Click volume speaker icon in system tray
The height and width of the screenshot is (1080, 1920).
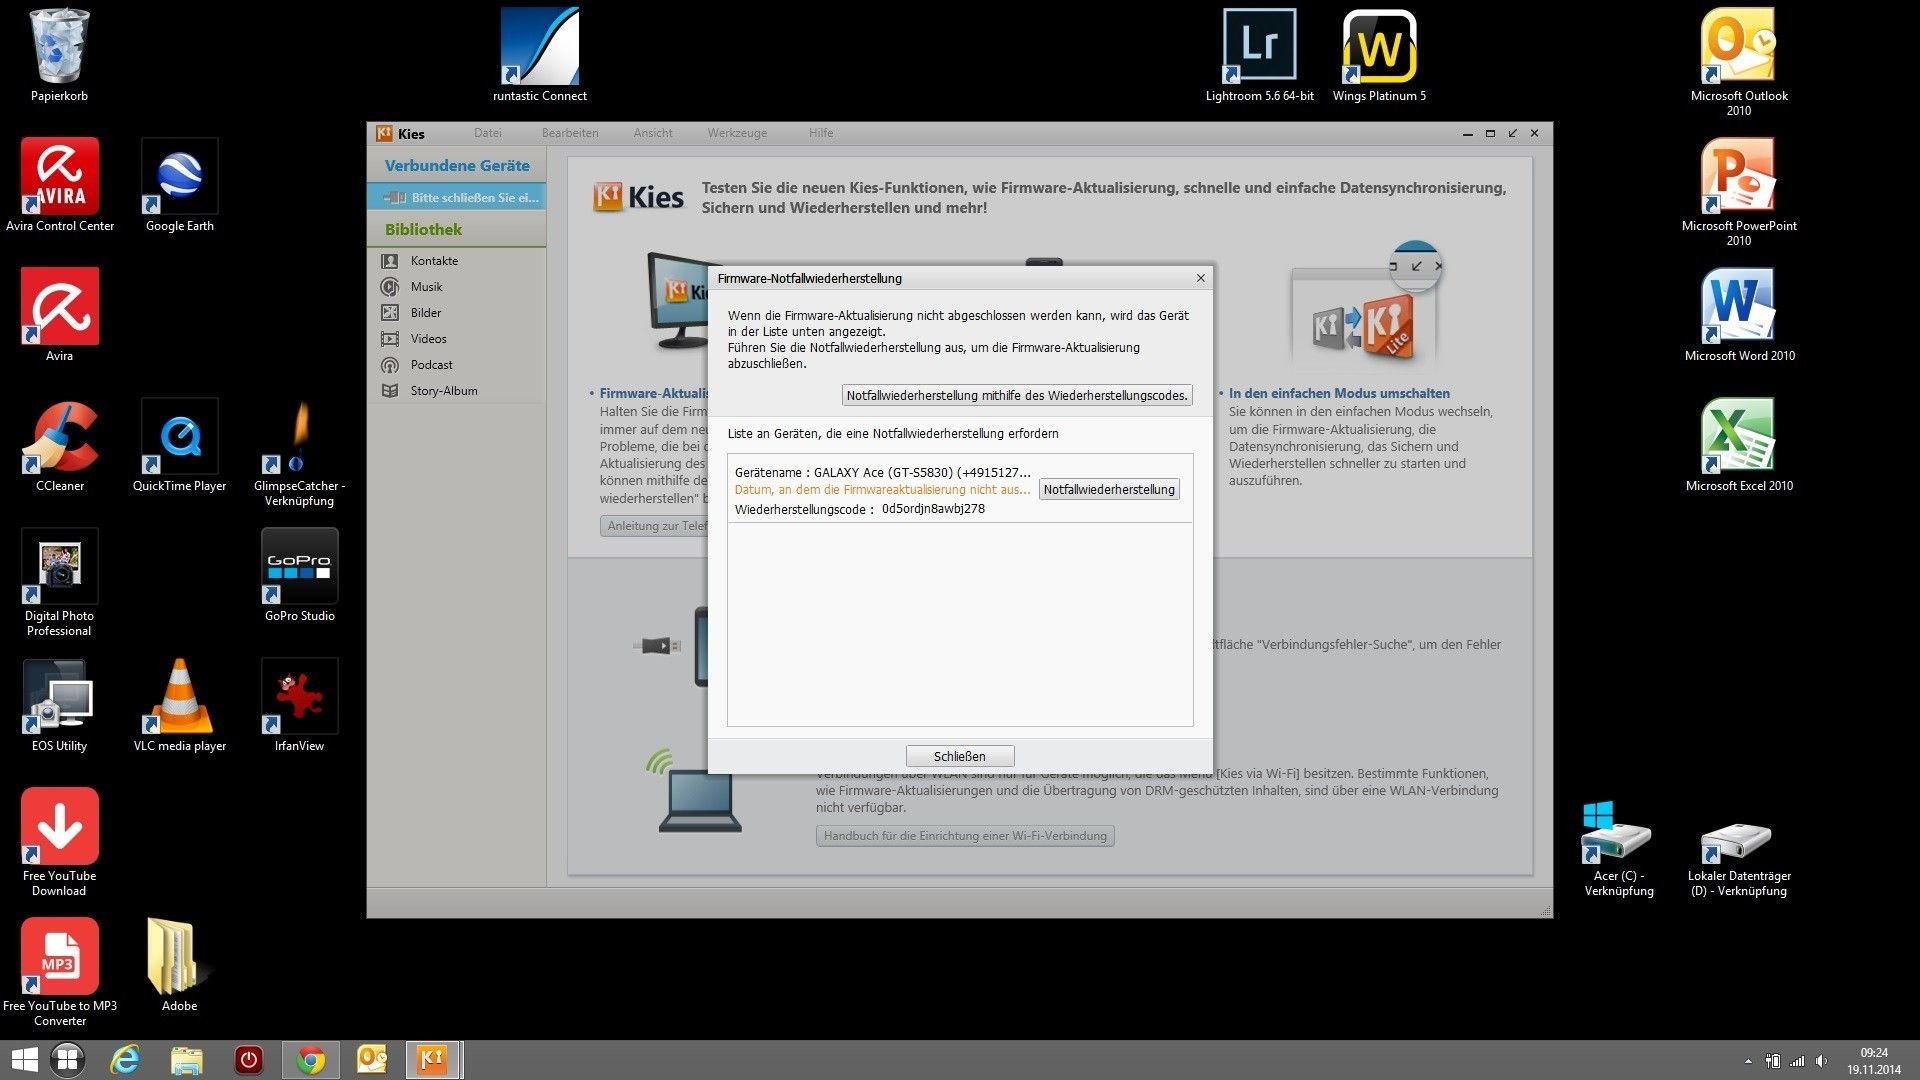[1821, 1061]
